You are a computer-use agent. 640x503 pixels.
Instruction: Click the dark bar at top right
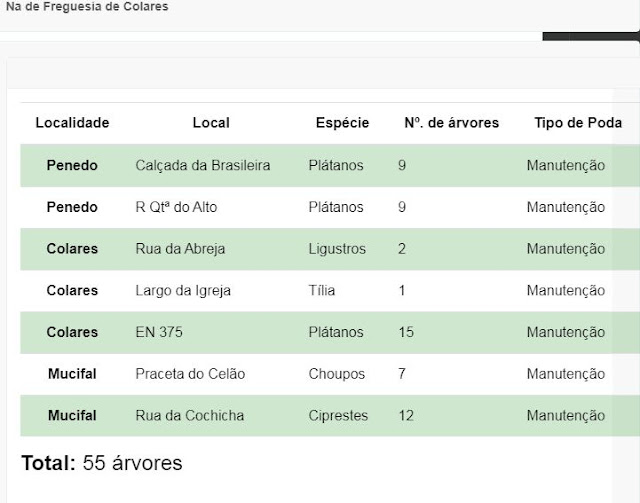pyautogui.click(x=591, y=36)
